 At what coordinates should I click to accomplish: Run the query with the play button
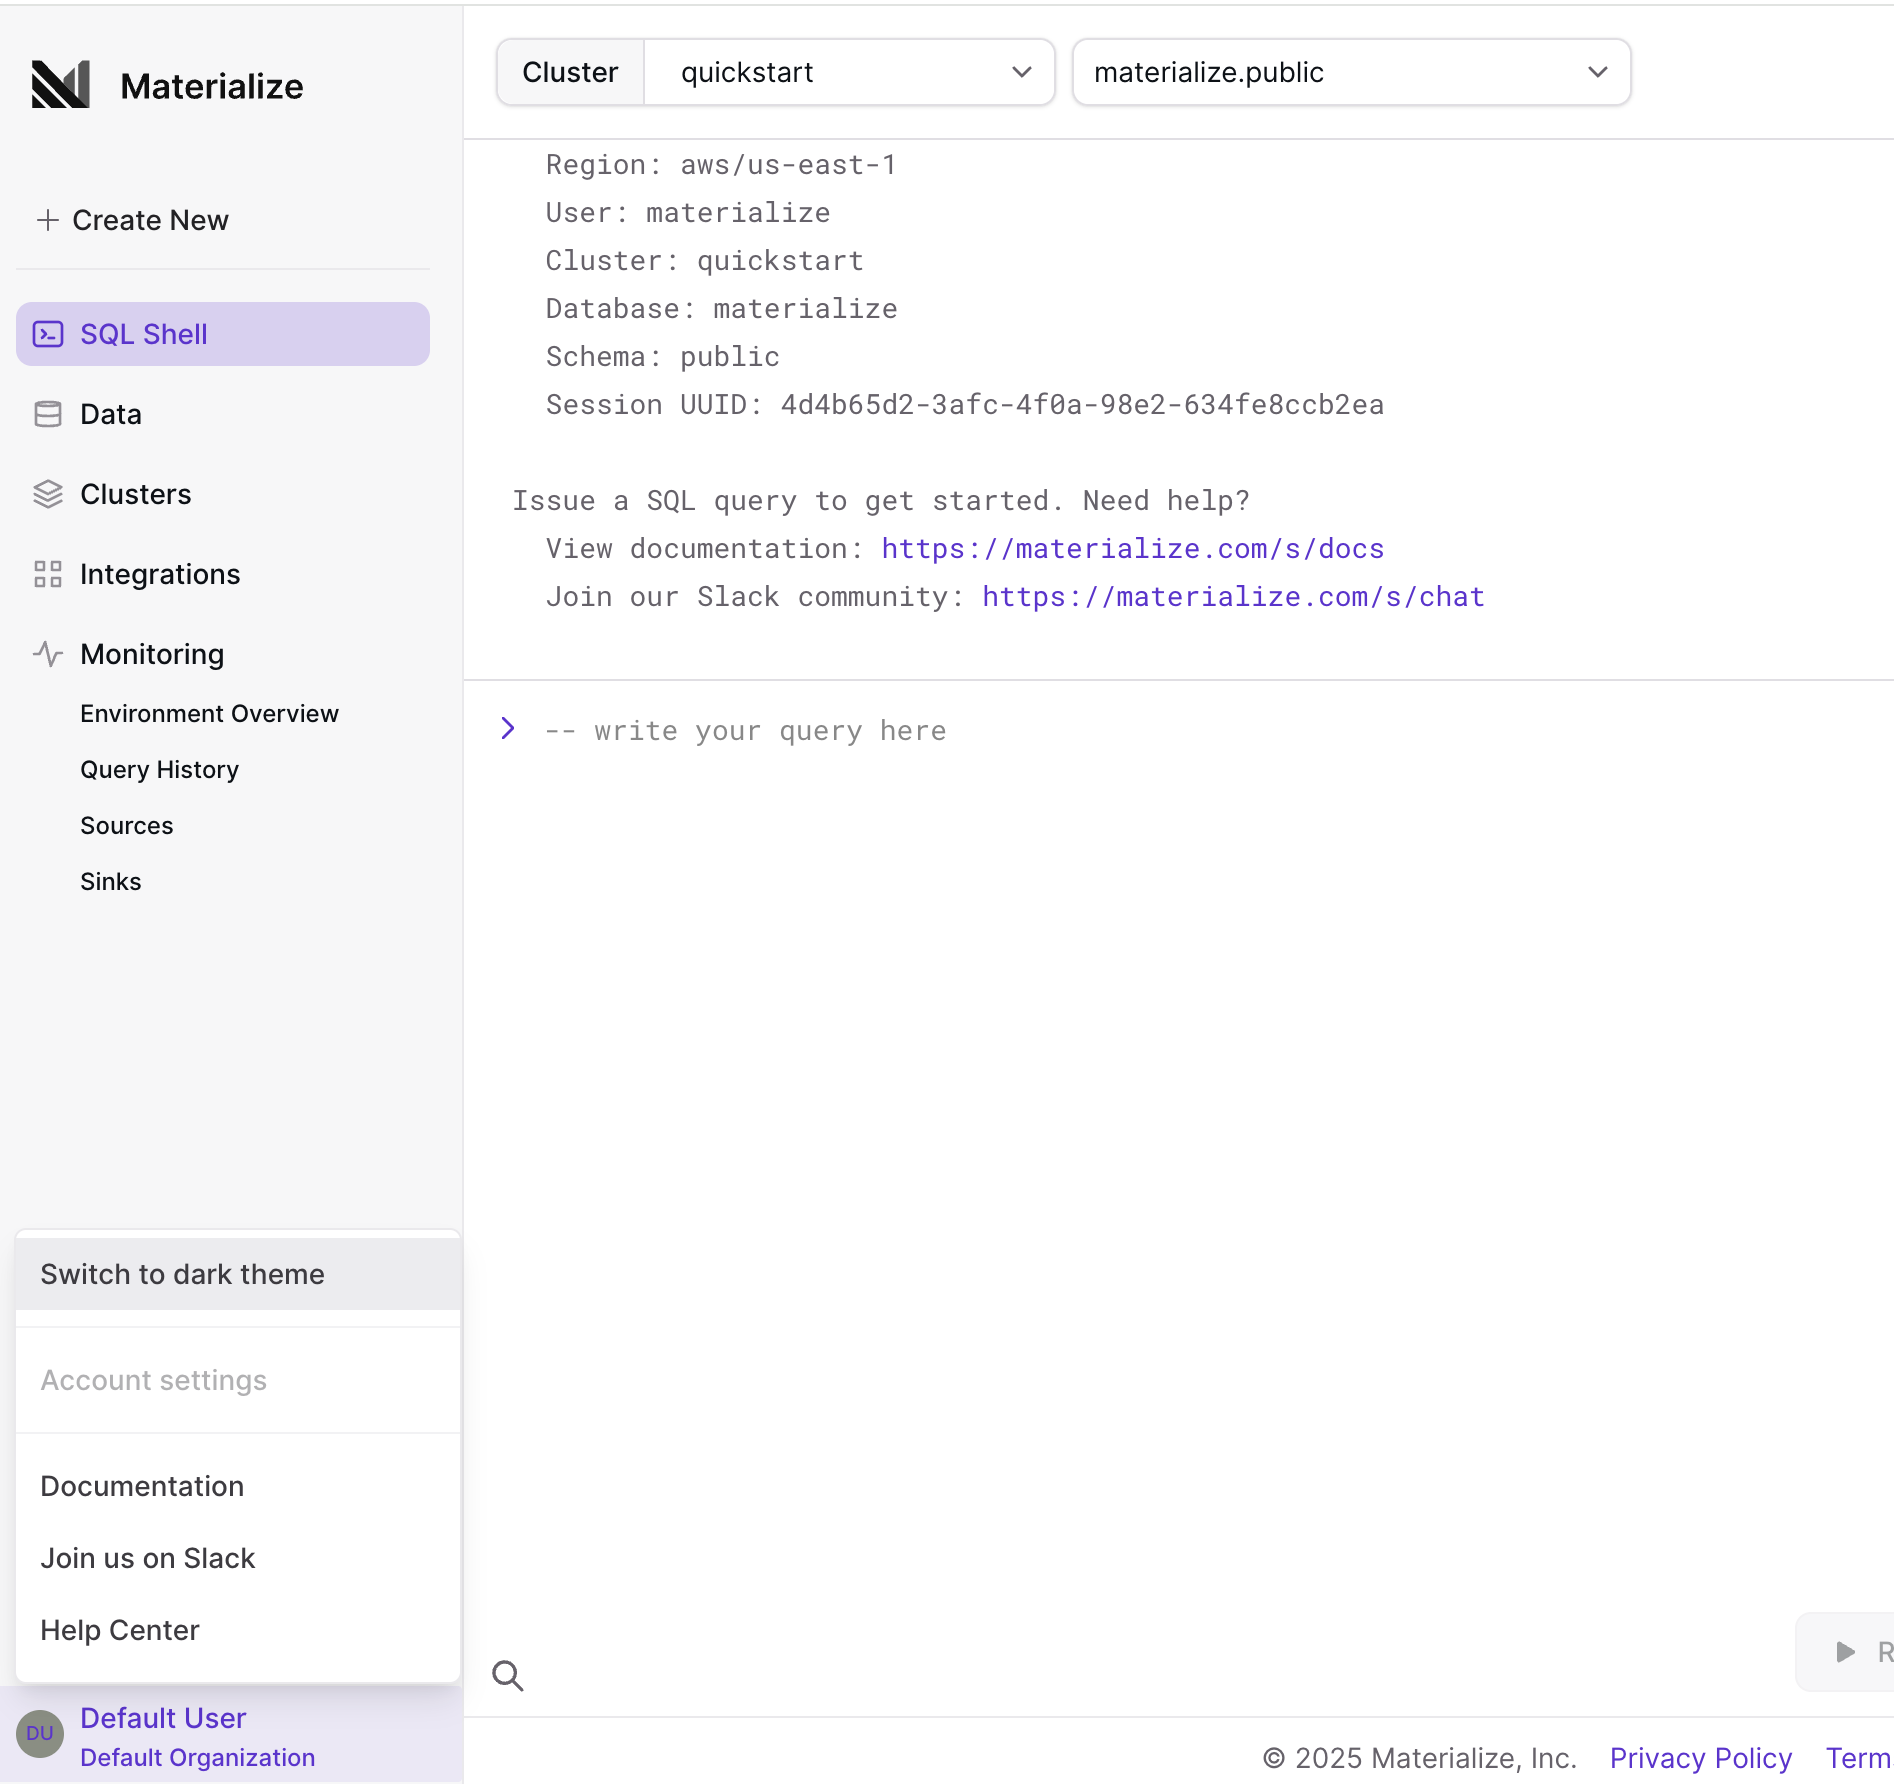tap(1843, 1652)
